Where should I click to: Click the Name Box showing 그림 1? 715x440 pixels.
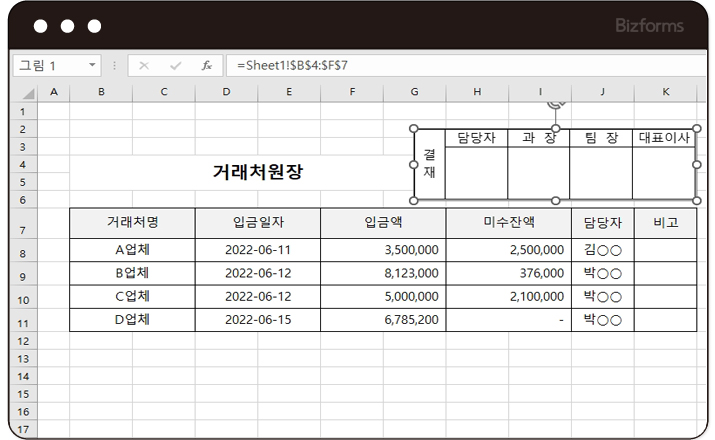[57, 66]
